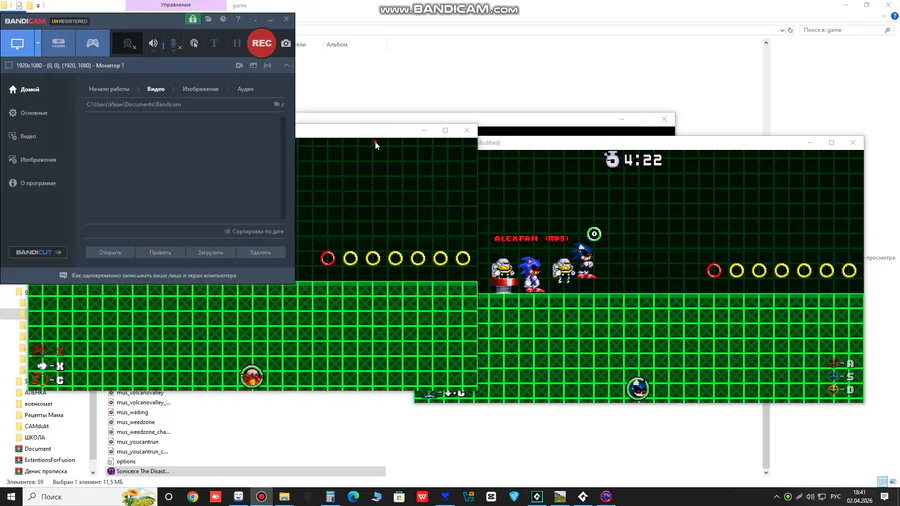Select Sonicexe The Disast... file in Explorer
Screen dimensions: 900x506
tap(142, 471)
